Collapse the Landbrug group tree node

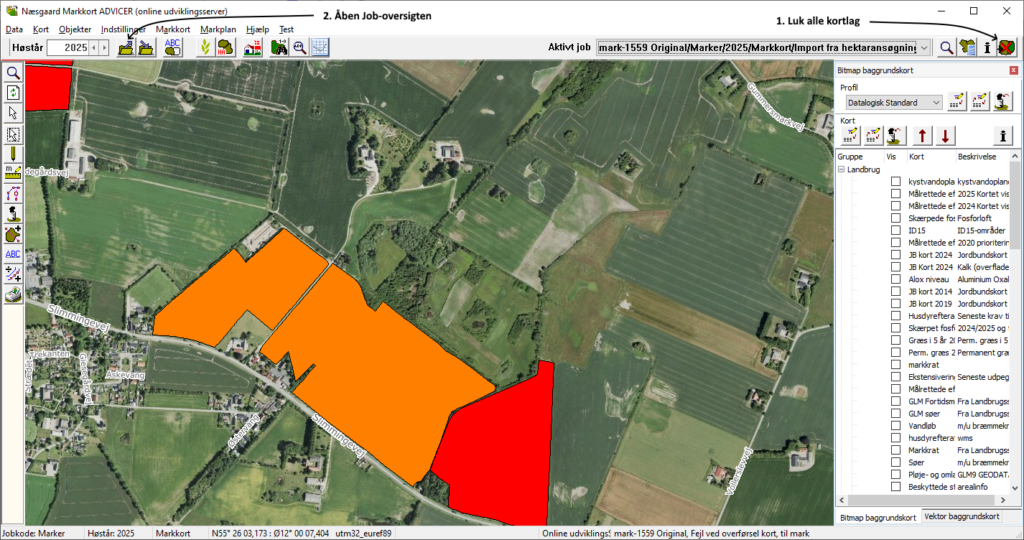click(842, 169)
